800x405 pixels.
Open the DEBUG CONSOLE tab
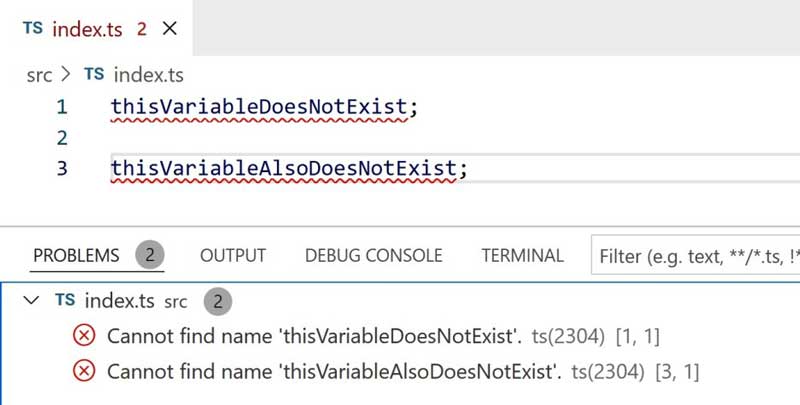coord(373,255)
